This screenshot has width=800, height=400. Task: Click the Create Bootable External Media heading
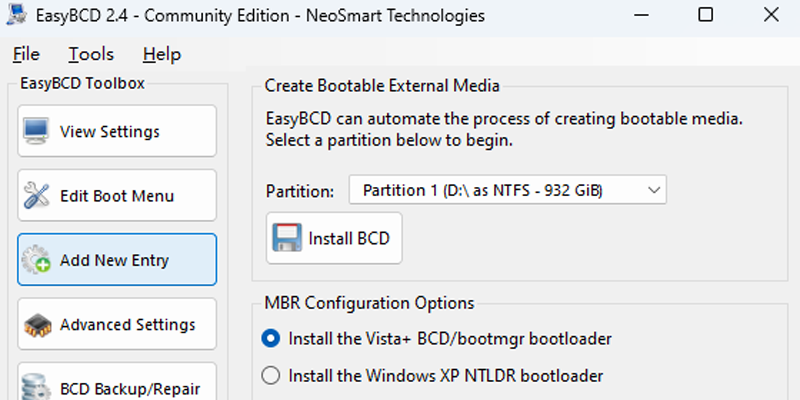pos(382,85)
